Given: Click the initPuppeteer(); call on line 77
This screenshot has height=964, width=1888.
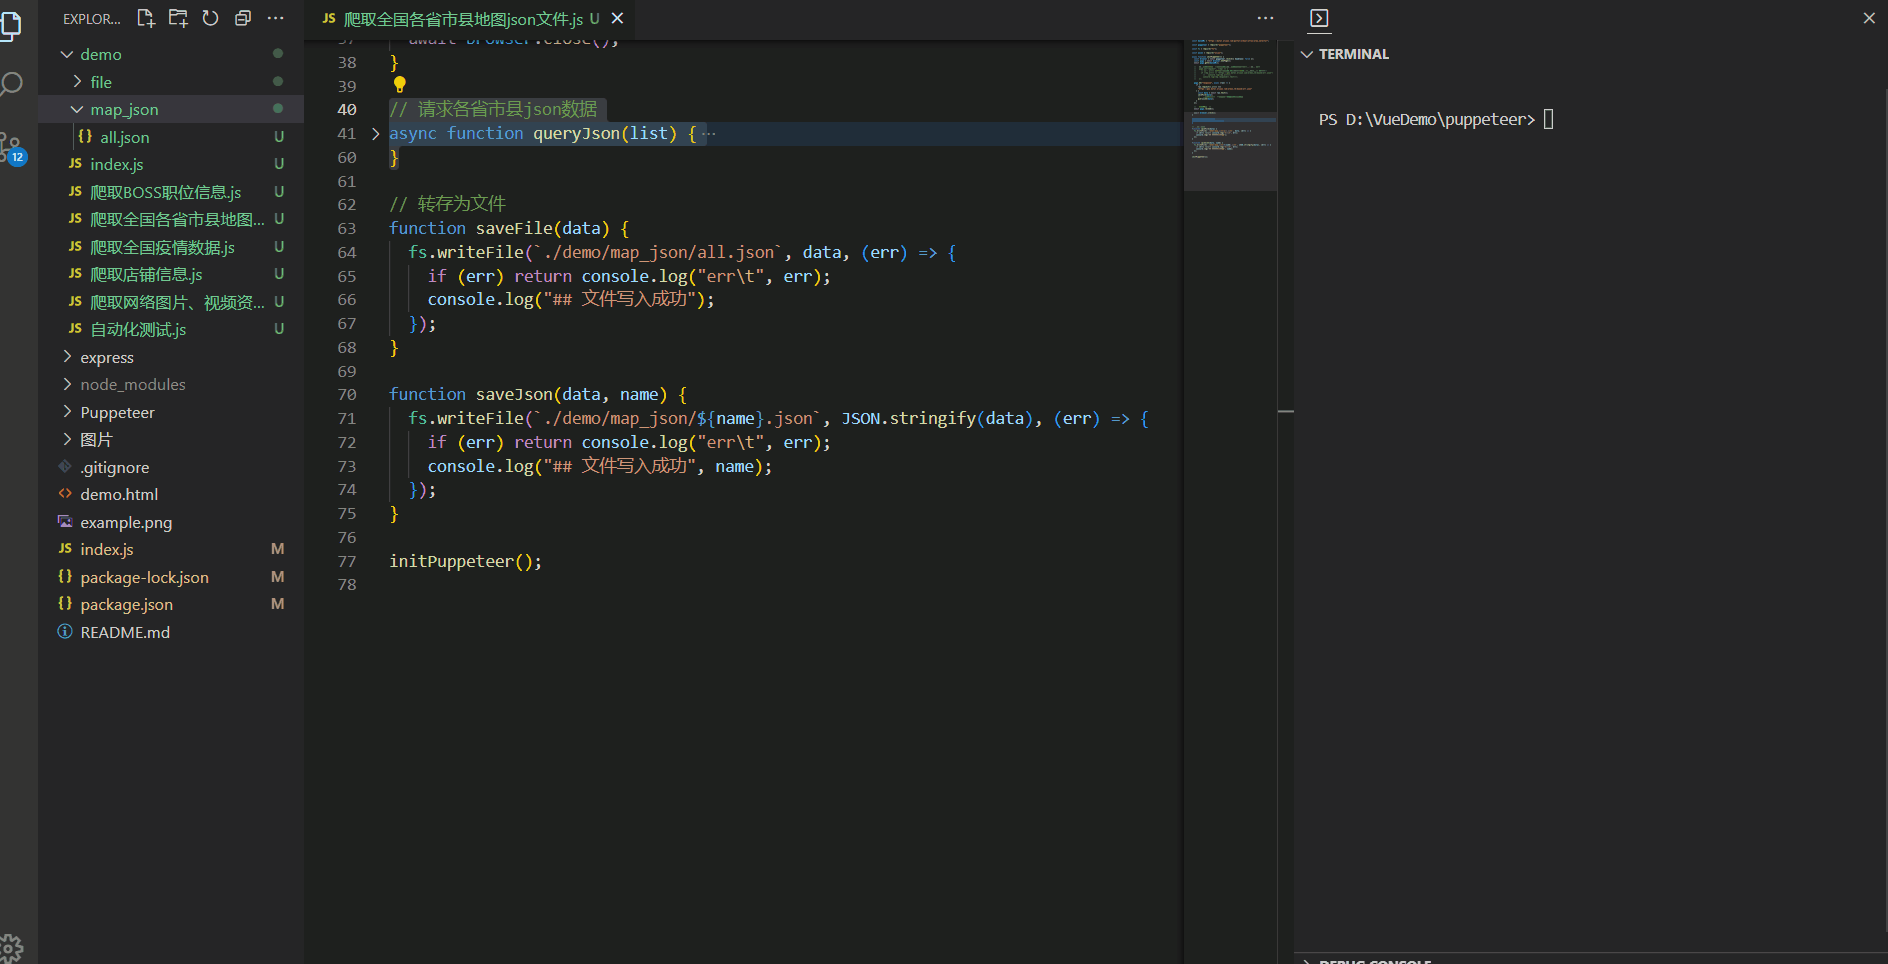Looking at the screenshot, I should 465,561.
